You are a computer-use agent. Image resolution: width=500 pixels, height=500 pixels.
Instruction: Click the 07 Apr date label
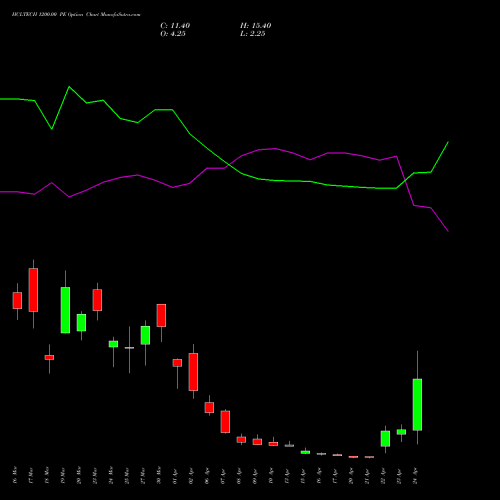pos(223,476)
